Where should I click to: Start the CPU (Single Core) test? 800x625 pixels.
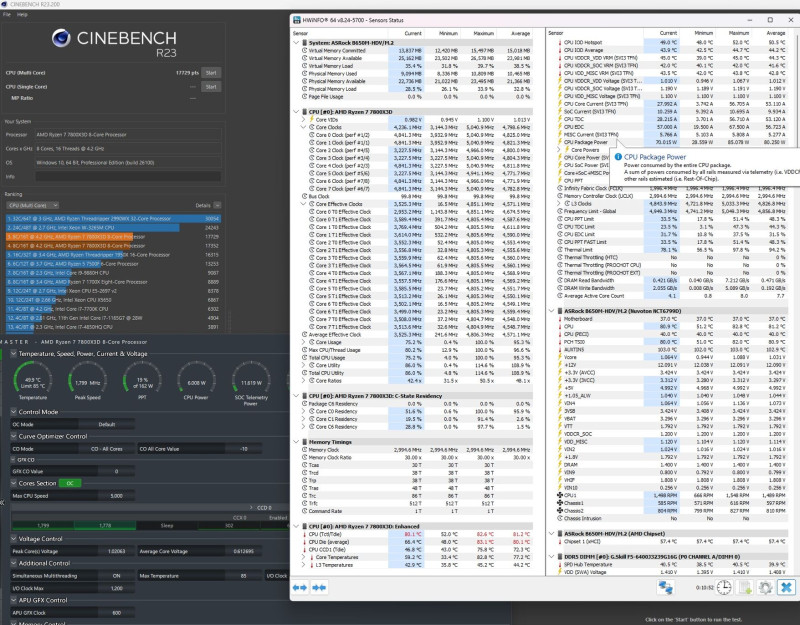pos(211,87)
